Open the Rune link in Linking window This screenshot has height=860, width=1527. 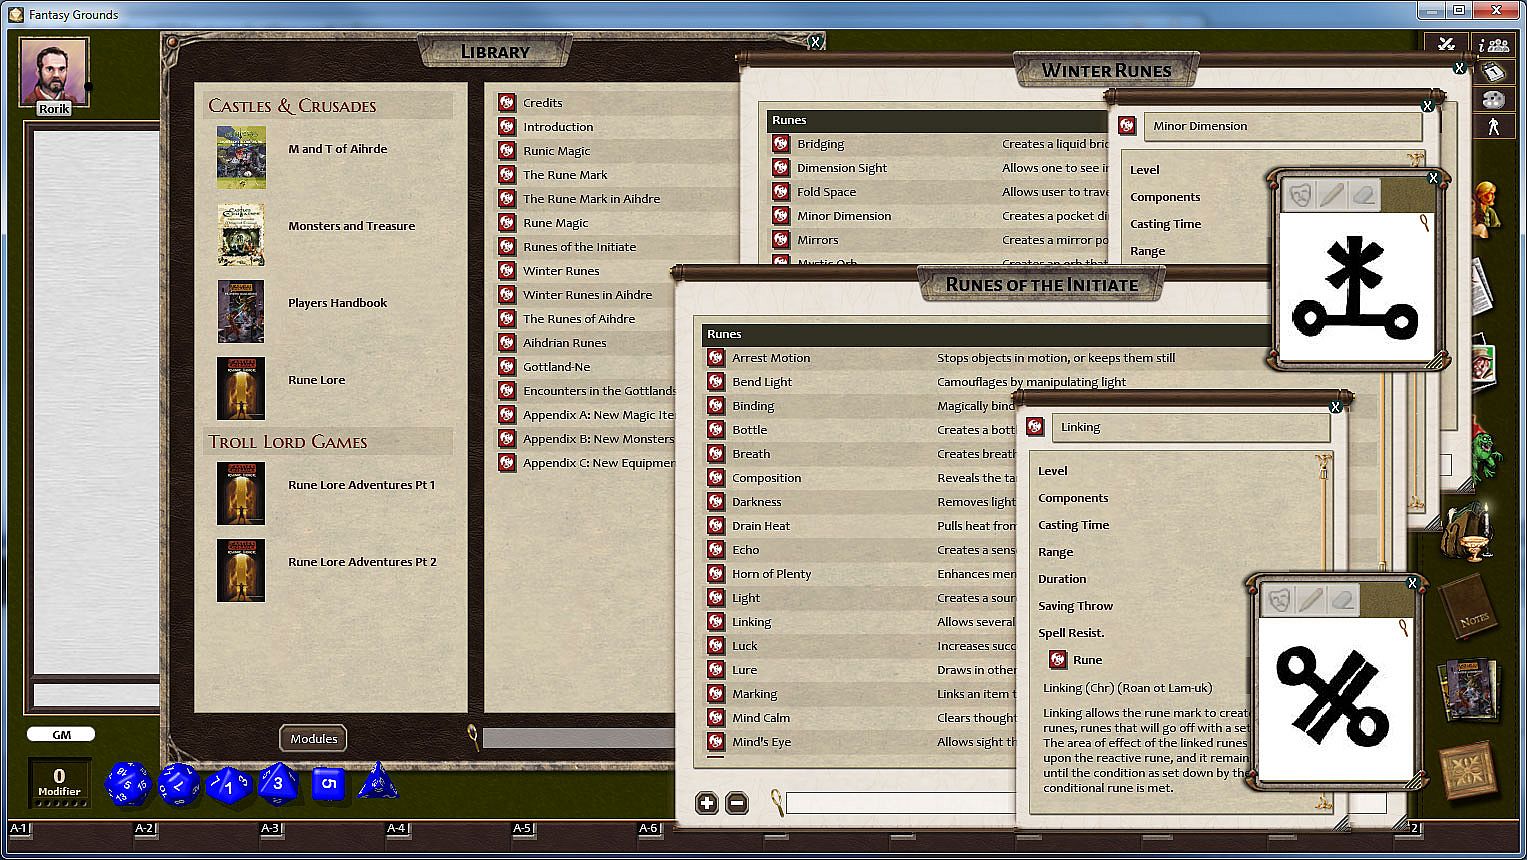coord(1058,659)
